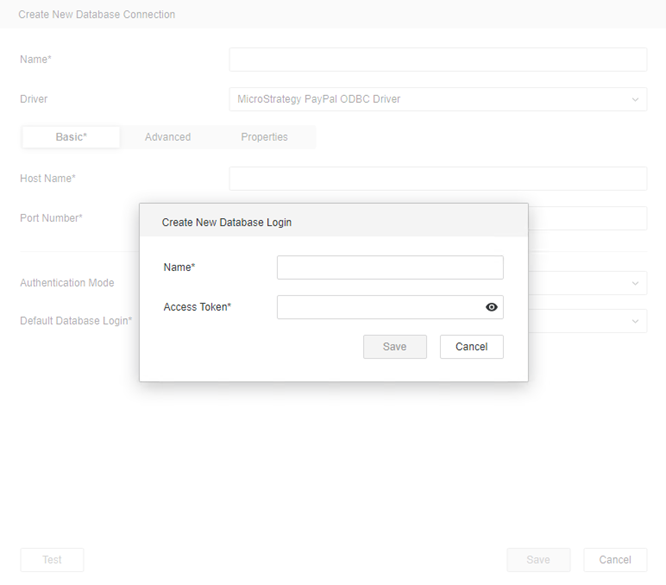This screenshot has height=585, width=666.
Task: Click Cancel at bottom of connection form
Action: 615,560
